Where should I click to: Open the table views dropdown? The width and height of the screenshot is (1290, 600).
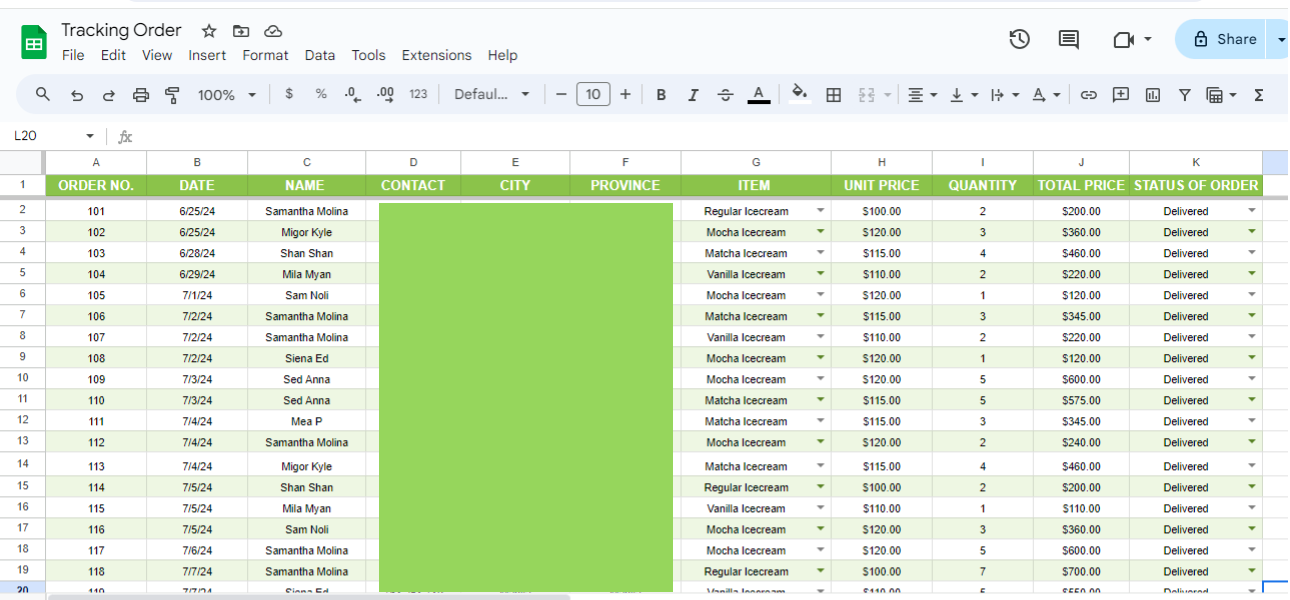1222,95
